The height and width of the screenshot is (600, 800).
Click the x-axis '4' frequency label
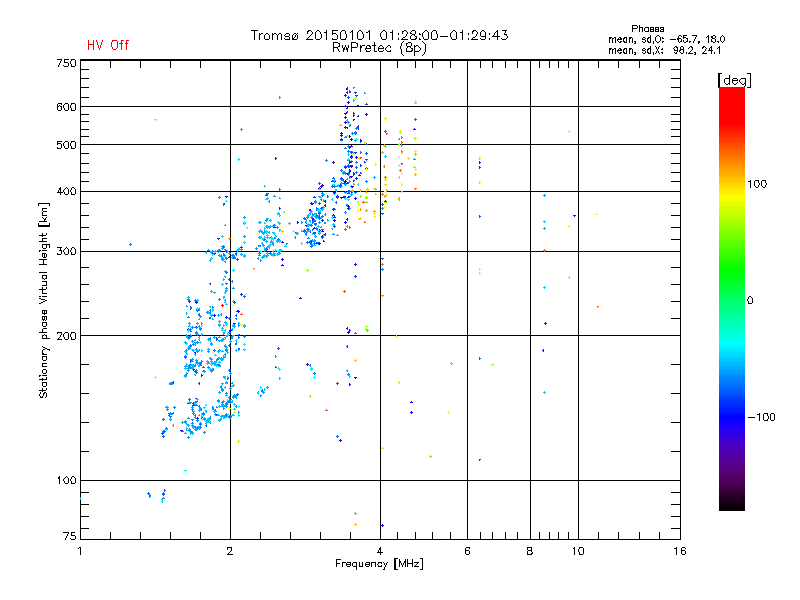380,551
